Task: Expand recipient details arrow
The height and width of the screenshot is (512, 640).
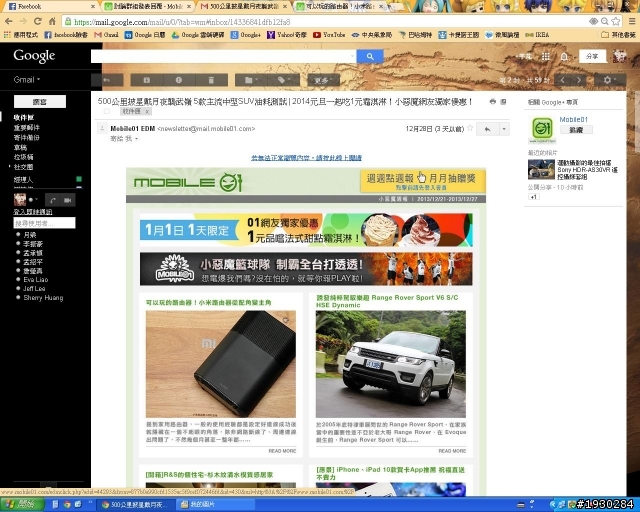Action: tap(136, 139)
